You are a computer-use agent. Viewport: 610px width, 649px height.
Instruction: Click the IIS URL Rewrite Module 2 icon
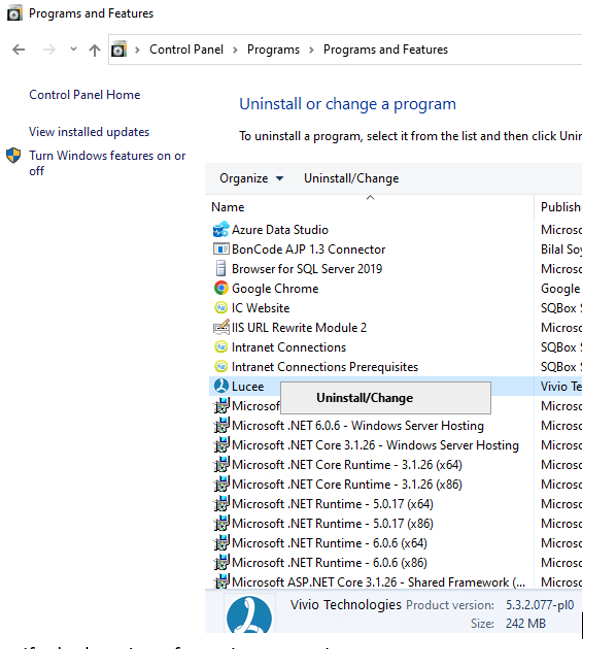click(x=221, y=327)
